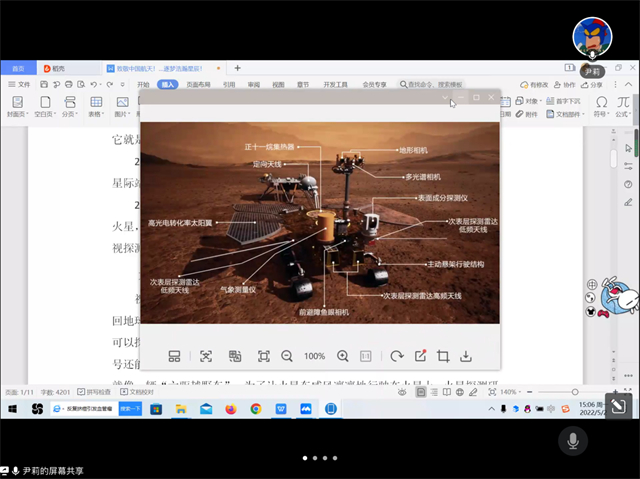This screenshot has height=479, width=640.
Task: Insert a formula via 公式
Action: [x=623, y=106]
